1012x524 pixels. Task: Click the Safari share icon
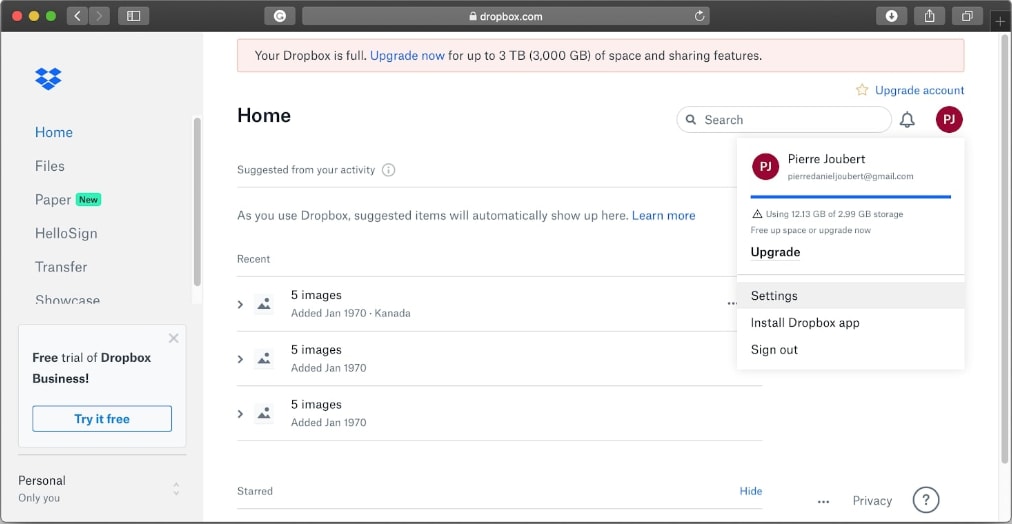[929, 16]
